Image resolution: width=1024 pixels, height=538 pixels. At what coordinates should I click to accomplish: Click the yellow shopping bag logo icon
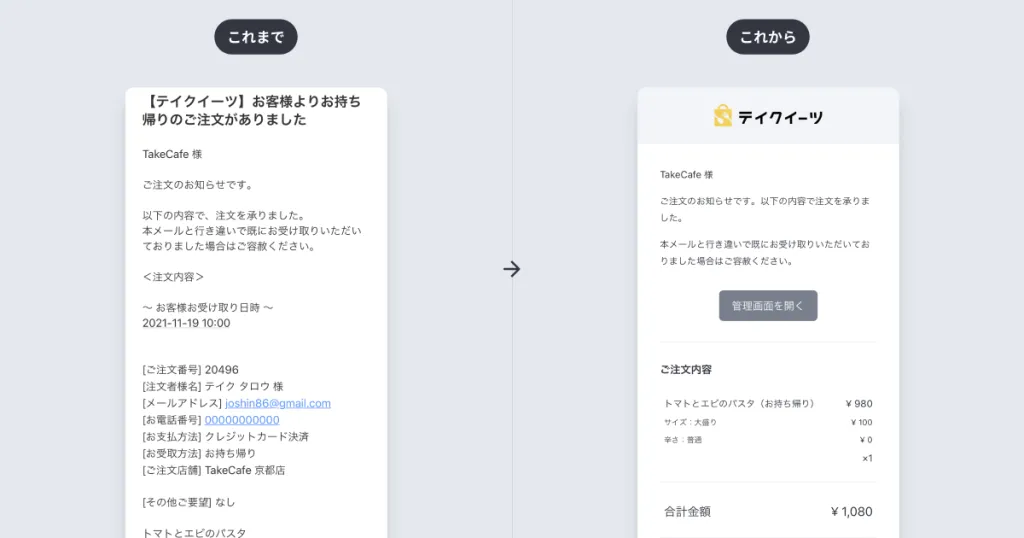pos(723,117)
